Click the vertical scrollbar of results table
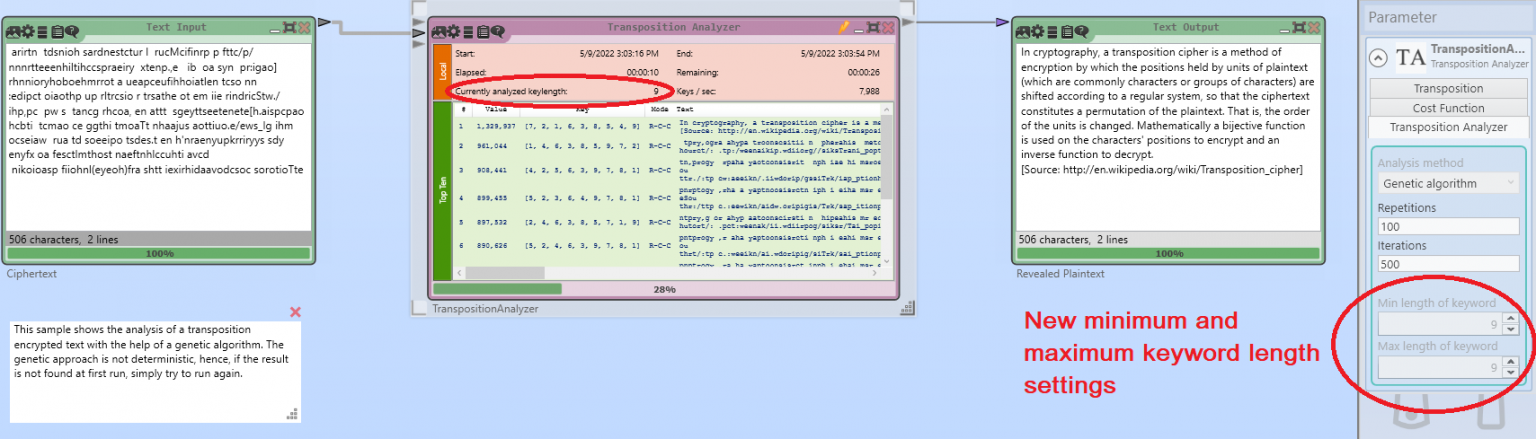The width and height of the screenshot is (1536, 439). click(x=888, y=183)
